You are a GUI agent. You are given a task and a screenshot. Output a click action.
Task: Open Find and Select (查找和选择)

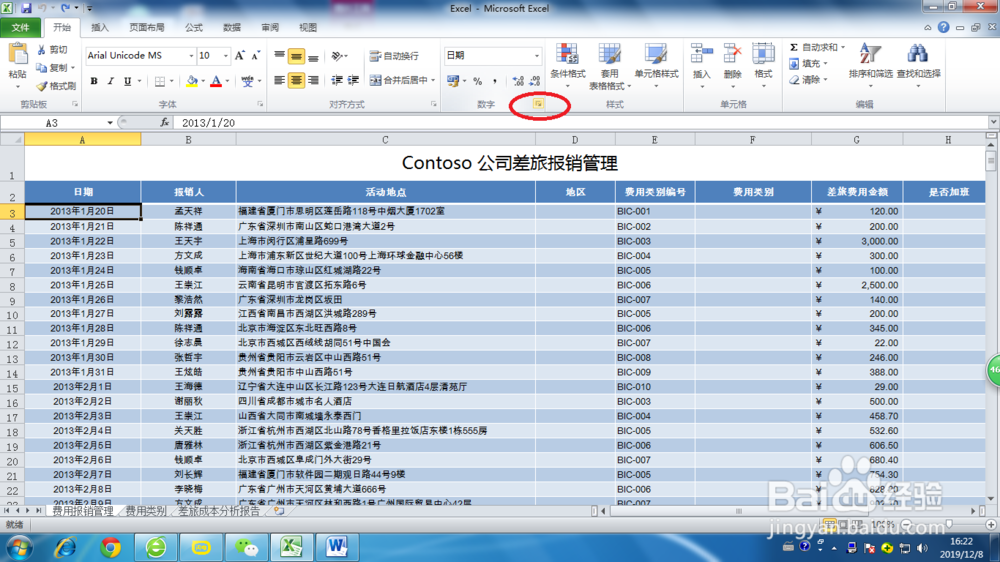[918, 64]
